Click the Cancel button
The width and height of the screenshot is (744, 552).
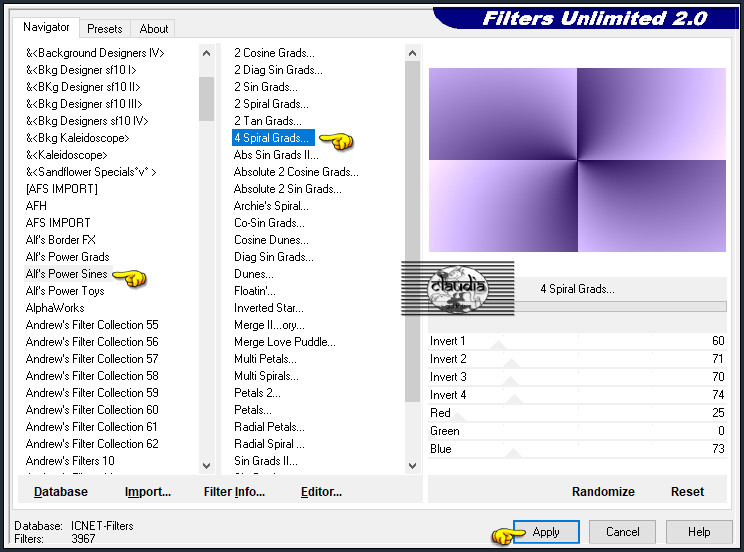coord(623,532)
